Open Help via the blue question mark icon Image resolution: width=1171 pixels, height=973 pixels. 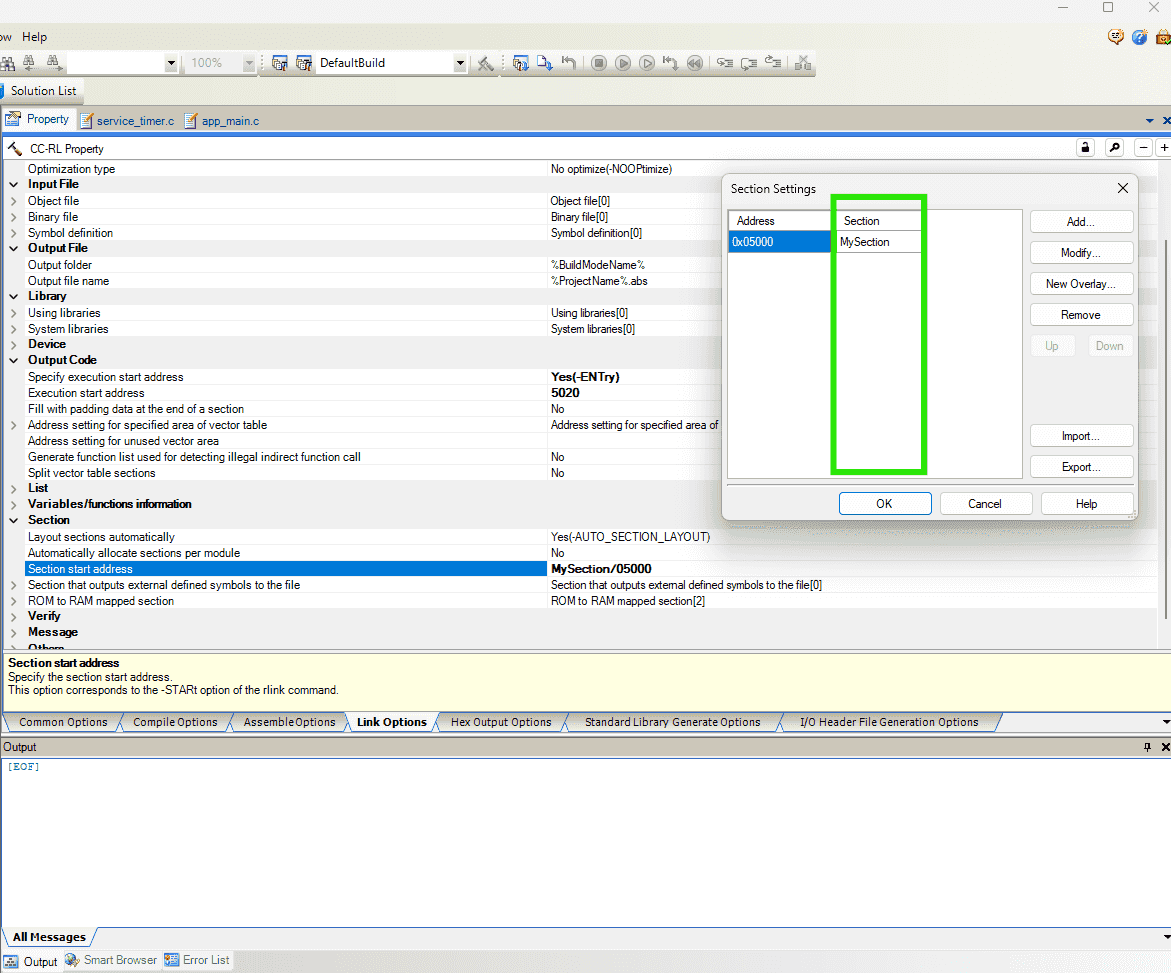tap(1140, 37)
